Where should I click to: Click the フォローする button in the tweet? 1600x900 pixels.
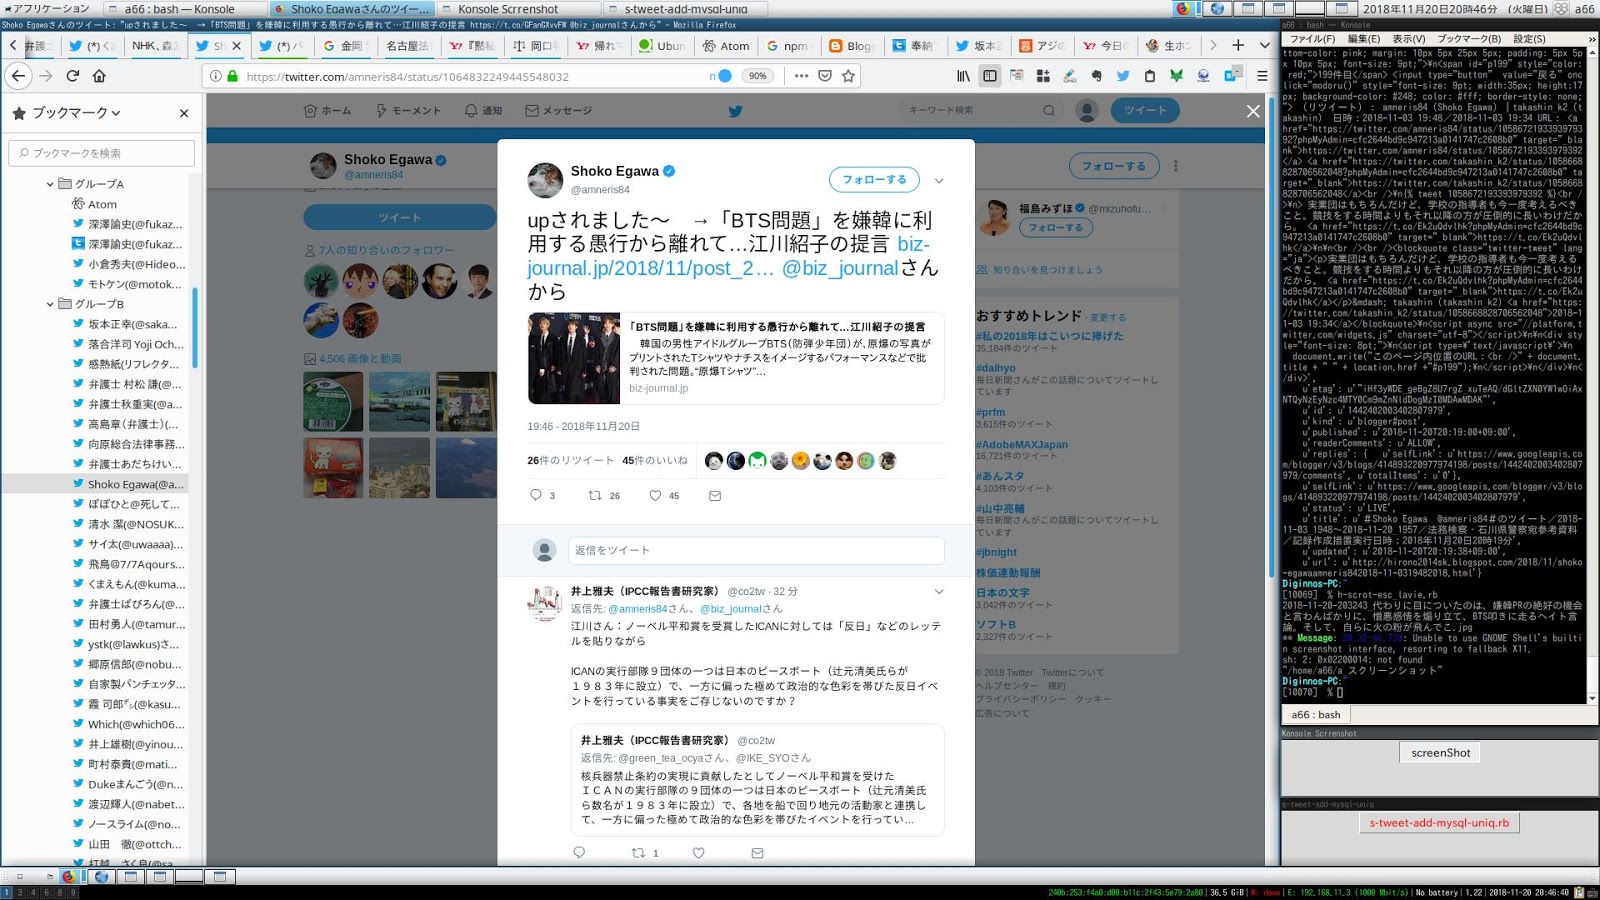(x=874, y=179)
